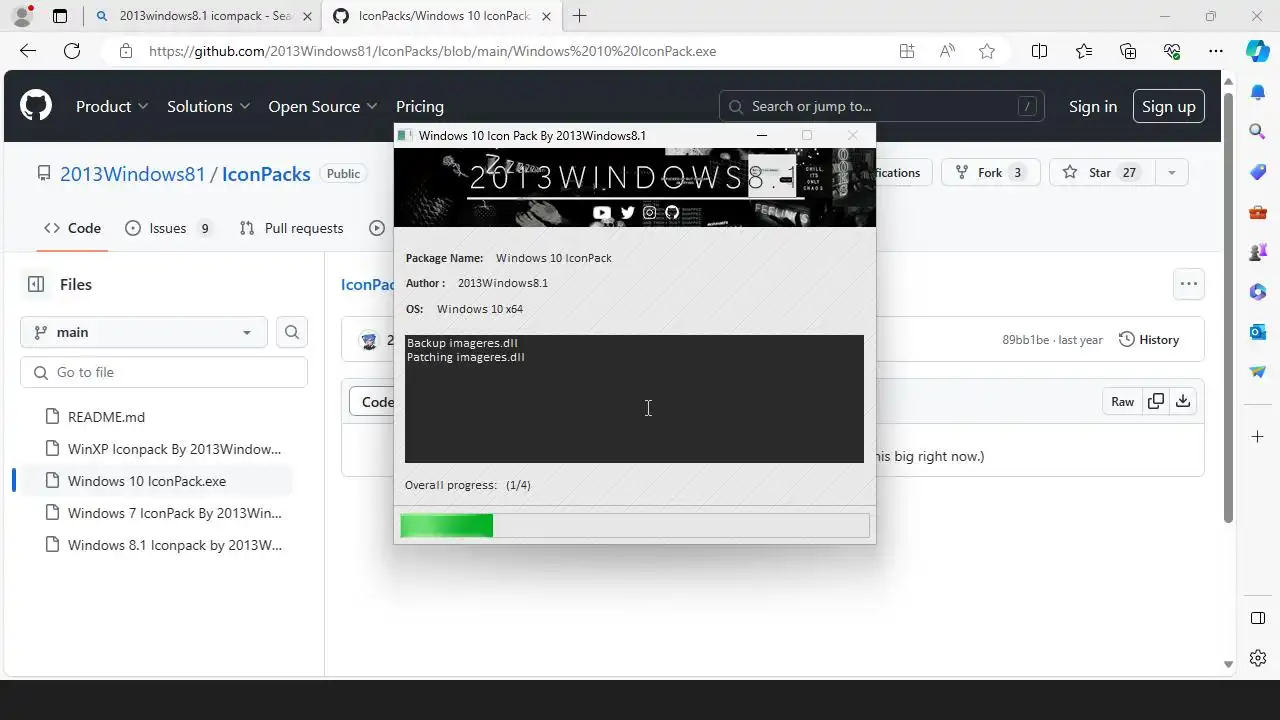
Task: Open Browser essentials icon
Action: [x=1172, y=51]
